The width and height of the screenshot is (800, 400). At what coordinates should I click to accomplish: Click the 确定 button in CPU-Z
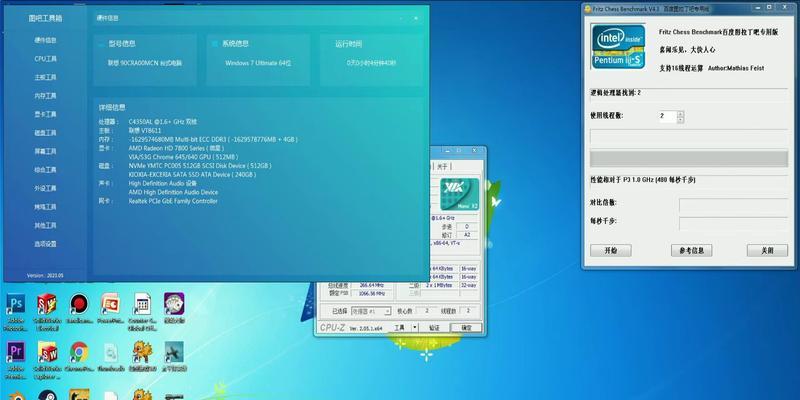tap(466, 328)
